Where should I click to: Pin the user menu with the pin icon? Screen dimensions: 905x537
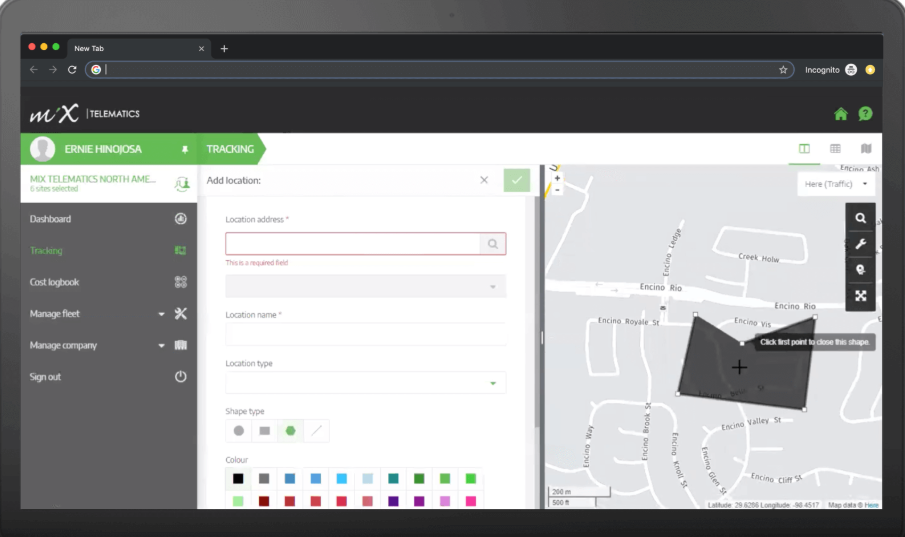(x=185, y=150)
